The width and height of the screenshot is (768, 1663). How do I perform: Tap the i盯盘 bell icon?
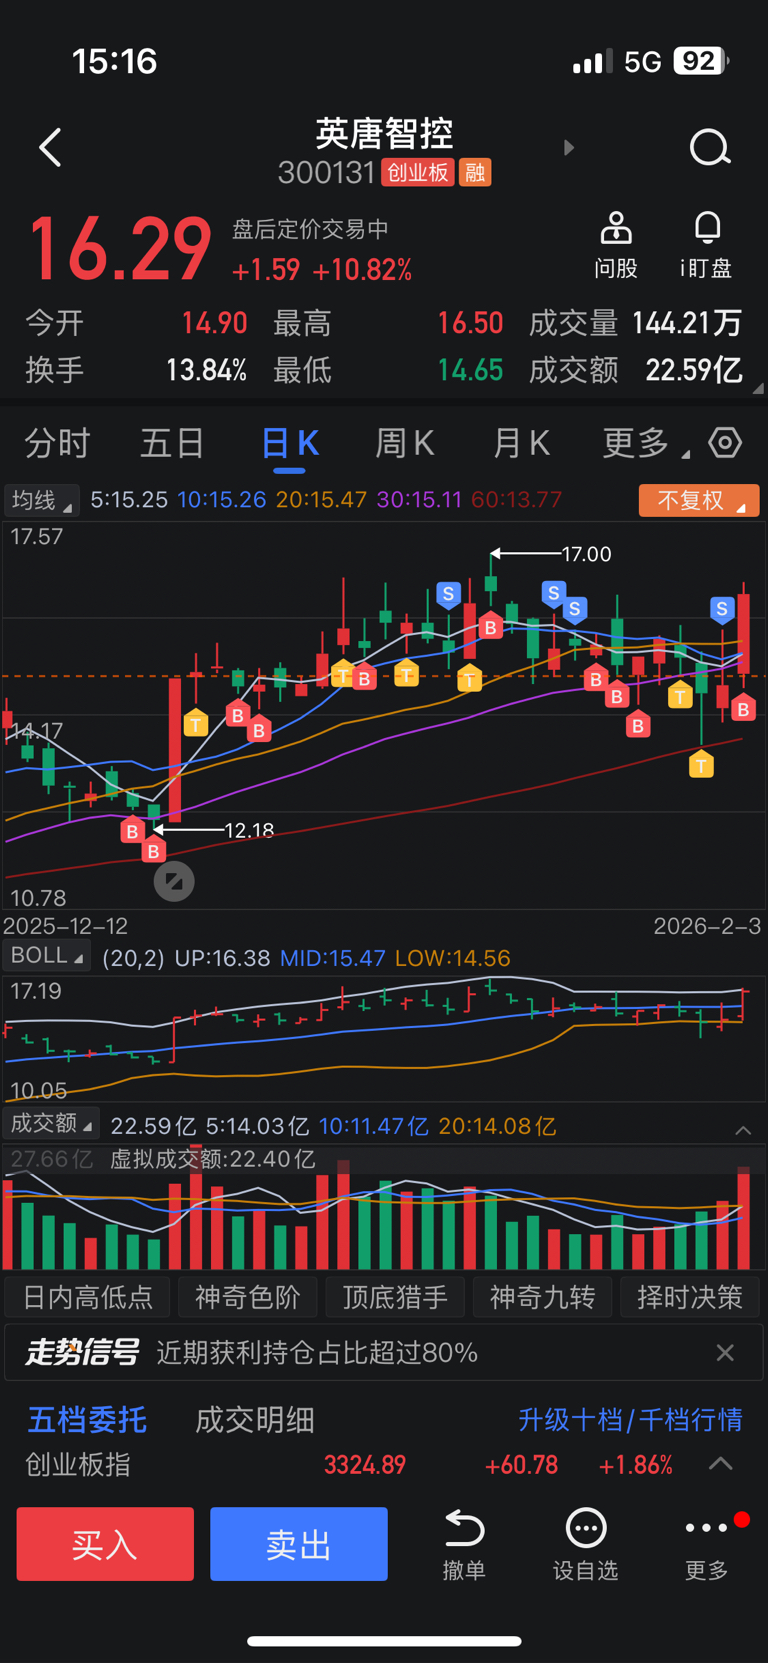click(x=707, y=245)
